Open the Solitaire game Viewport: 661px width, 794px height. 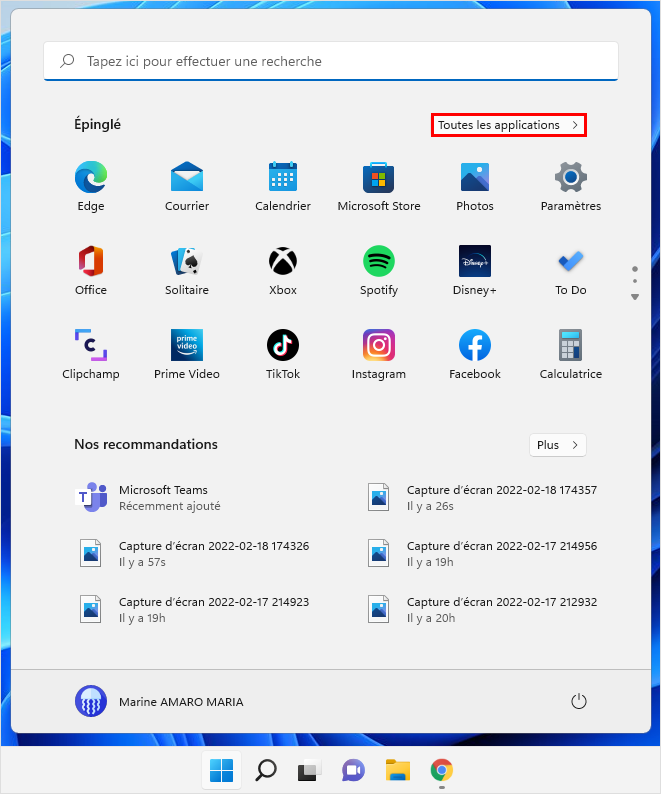click(187, 270)
